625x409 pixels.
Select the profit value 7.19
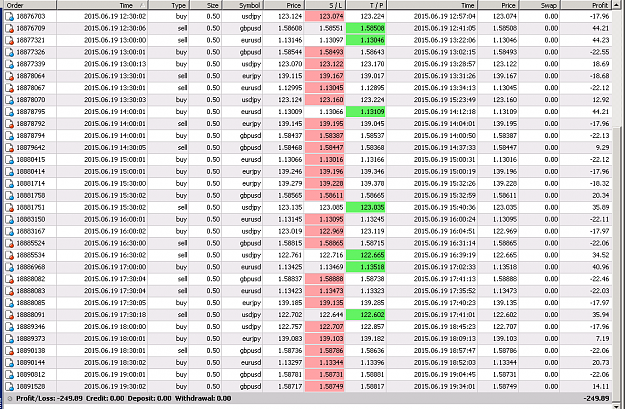pos(603,339)
